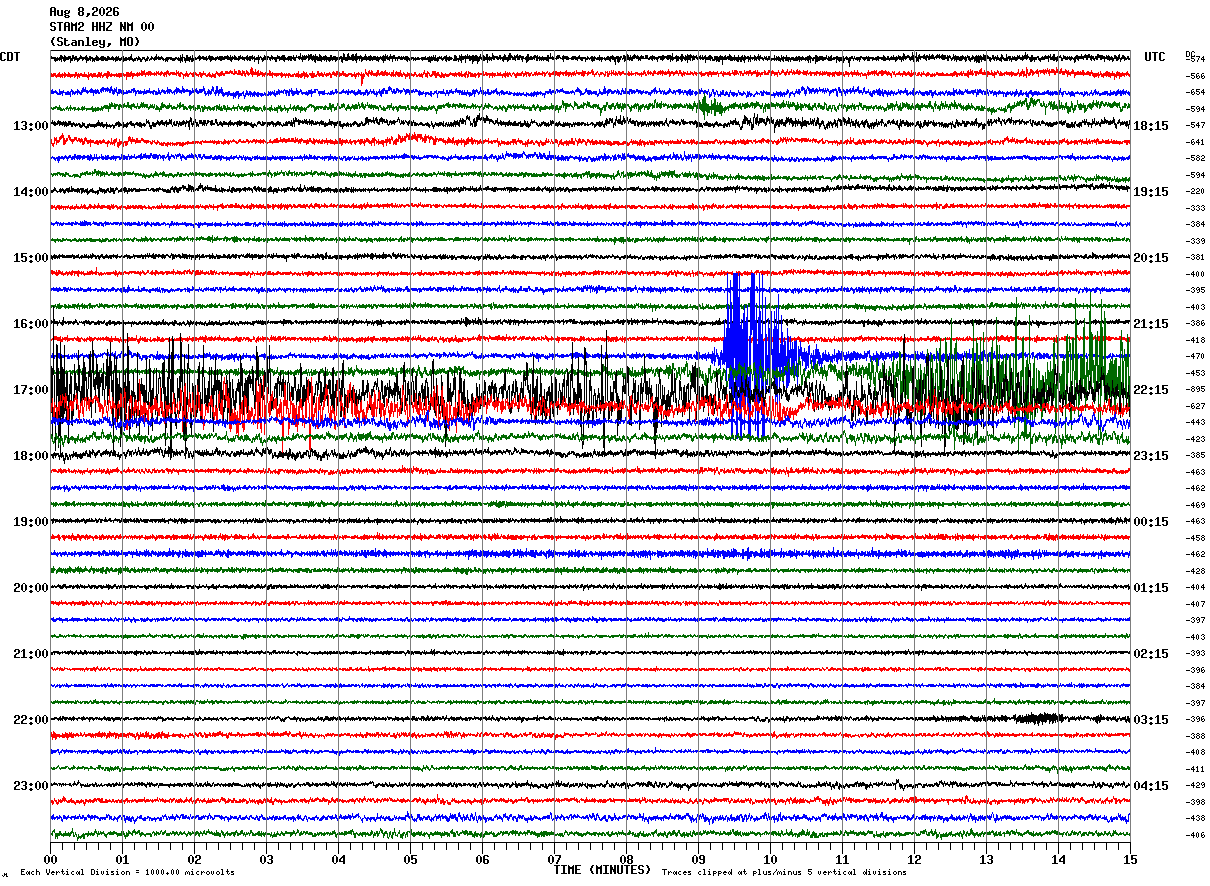This screenshot has height=886, width=1210.
Task: Select the 20:00 CDT time label
Action: point(31,587)
